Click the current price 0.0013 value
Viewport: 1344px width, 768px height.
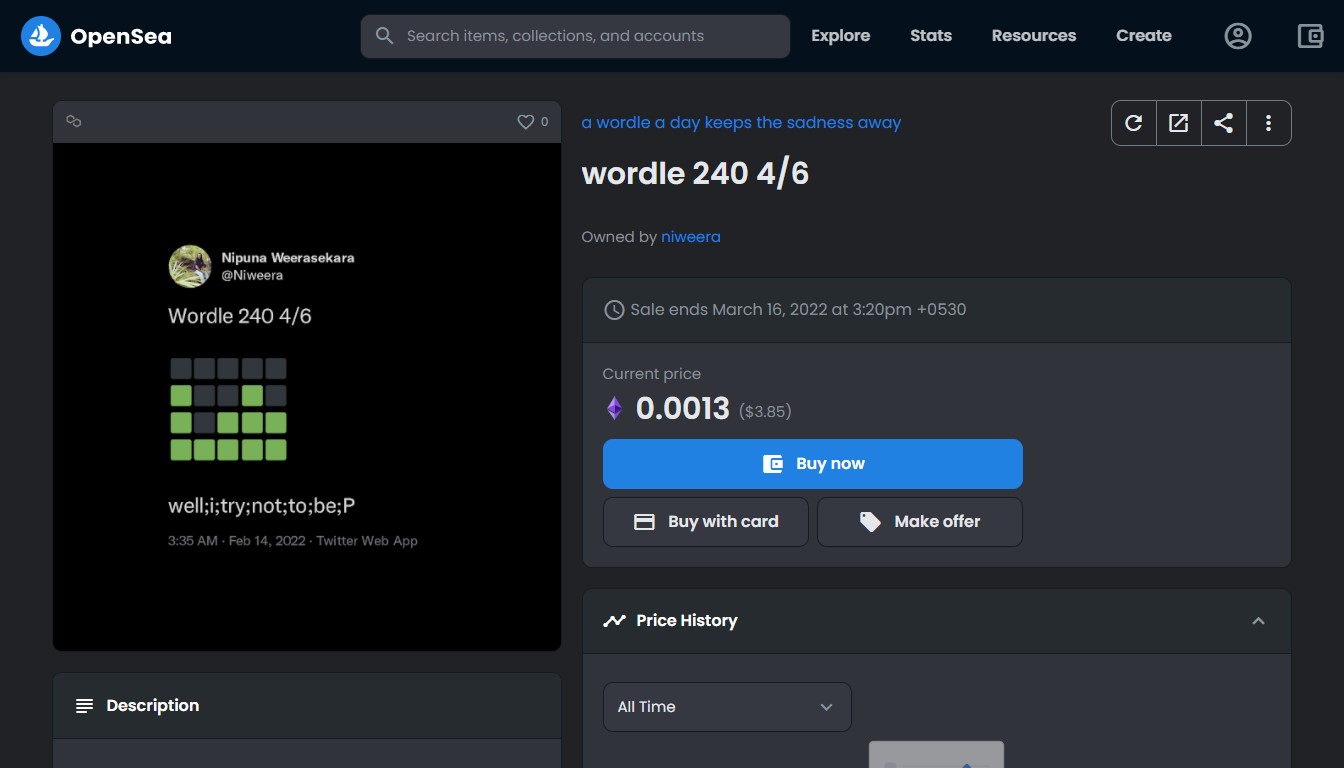tap(683, 408)
